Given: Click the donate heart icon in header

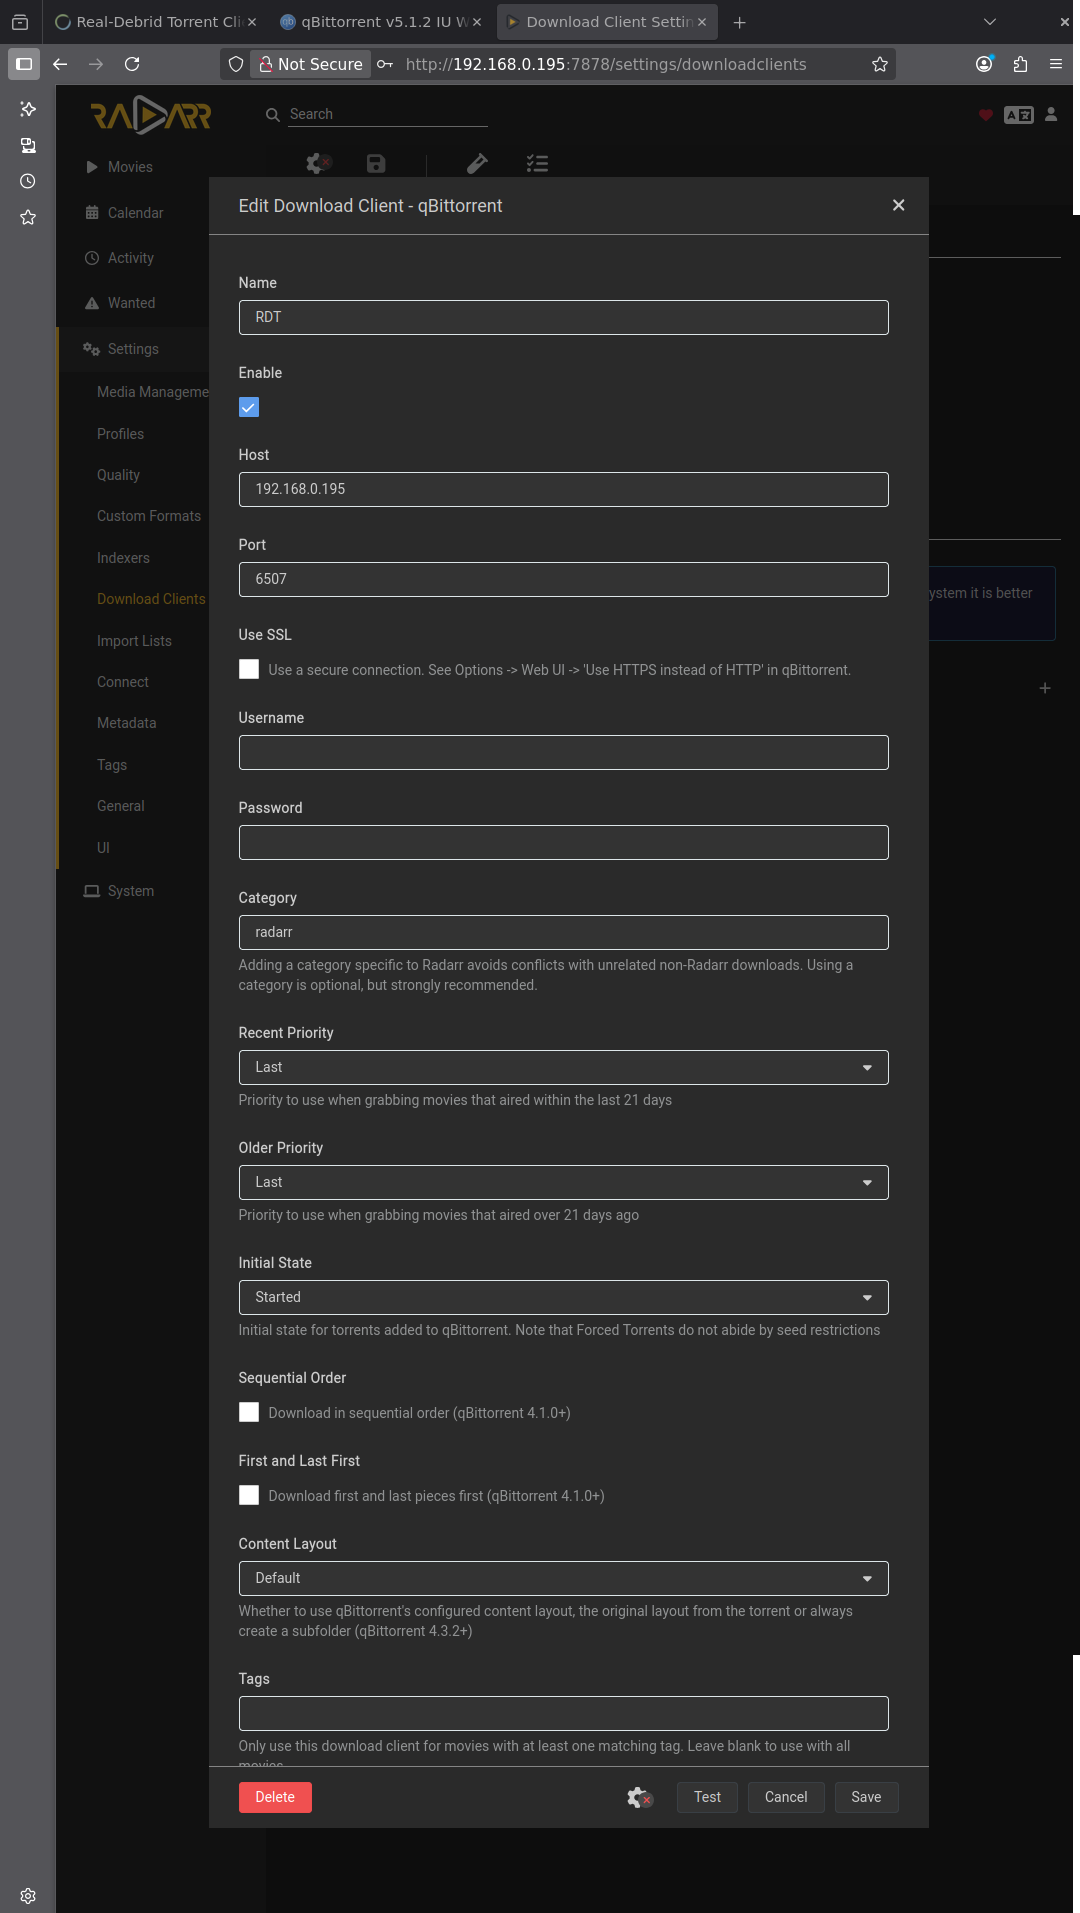Looking at the screenshot, I should click(986, 115).
